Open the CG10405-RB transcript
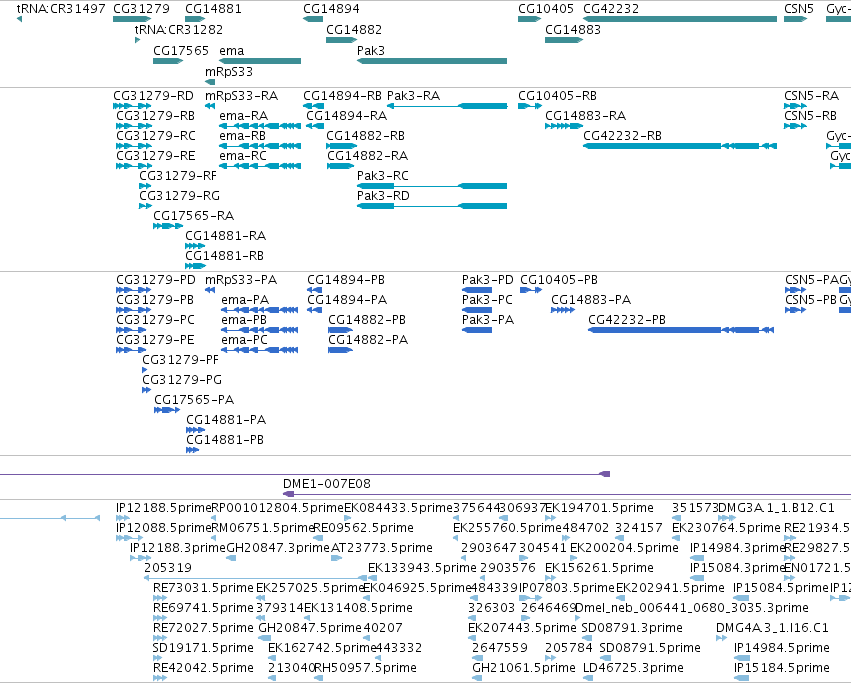Viewport: 851px width, 683px height. pos(557,96)
